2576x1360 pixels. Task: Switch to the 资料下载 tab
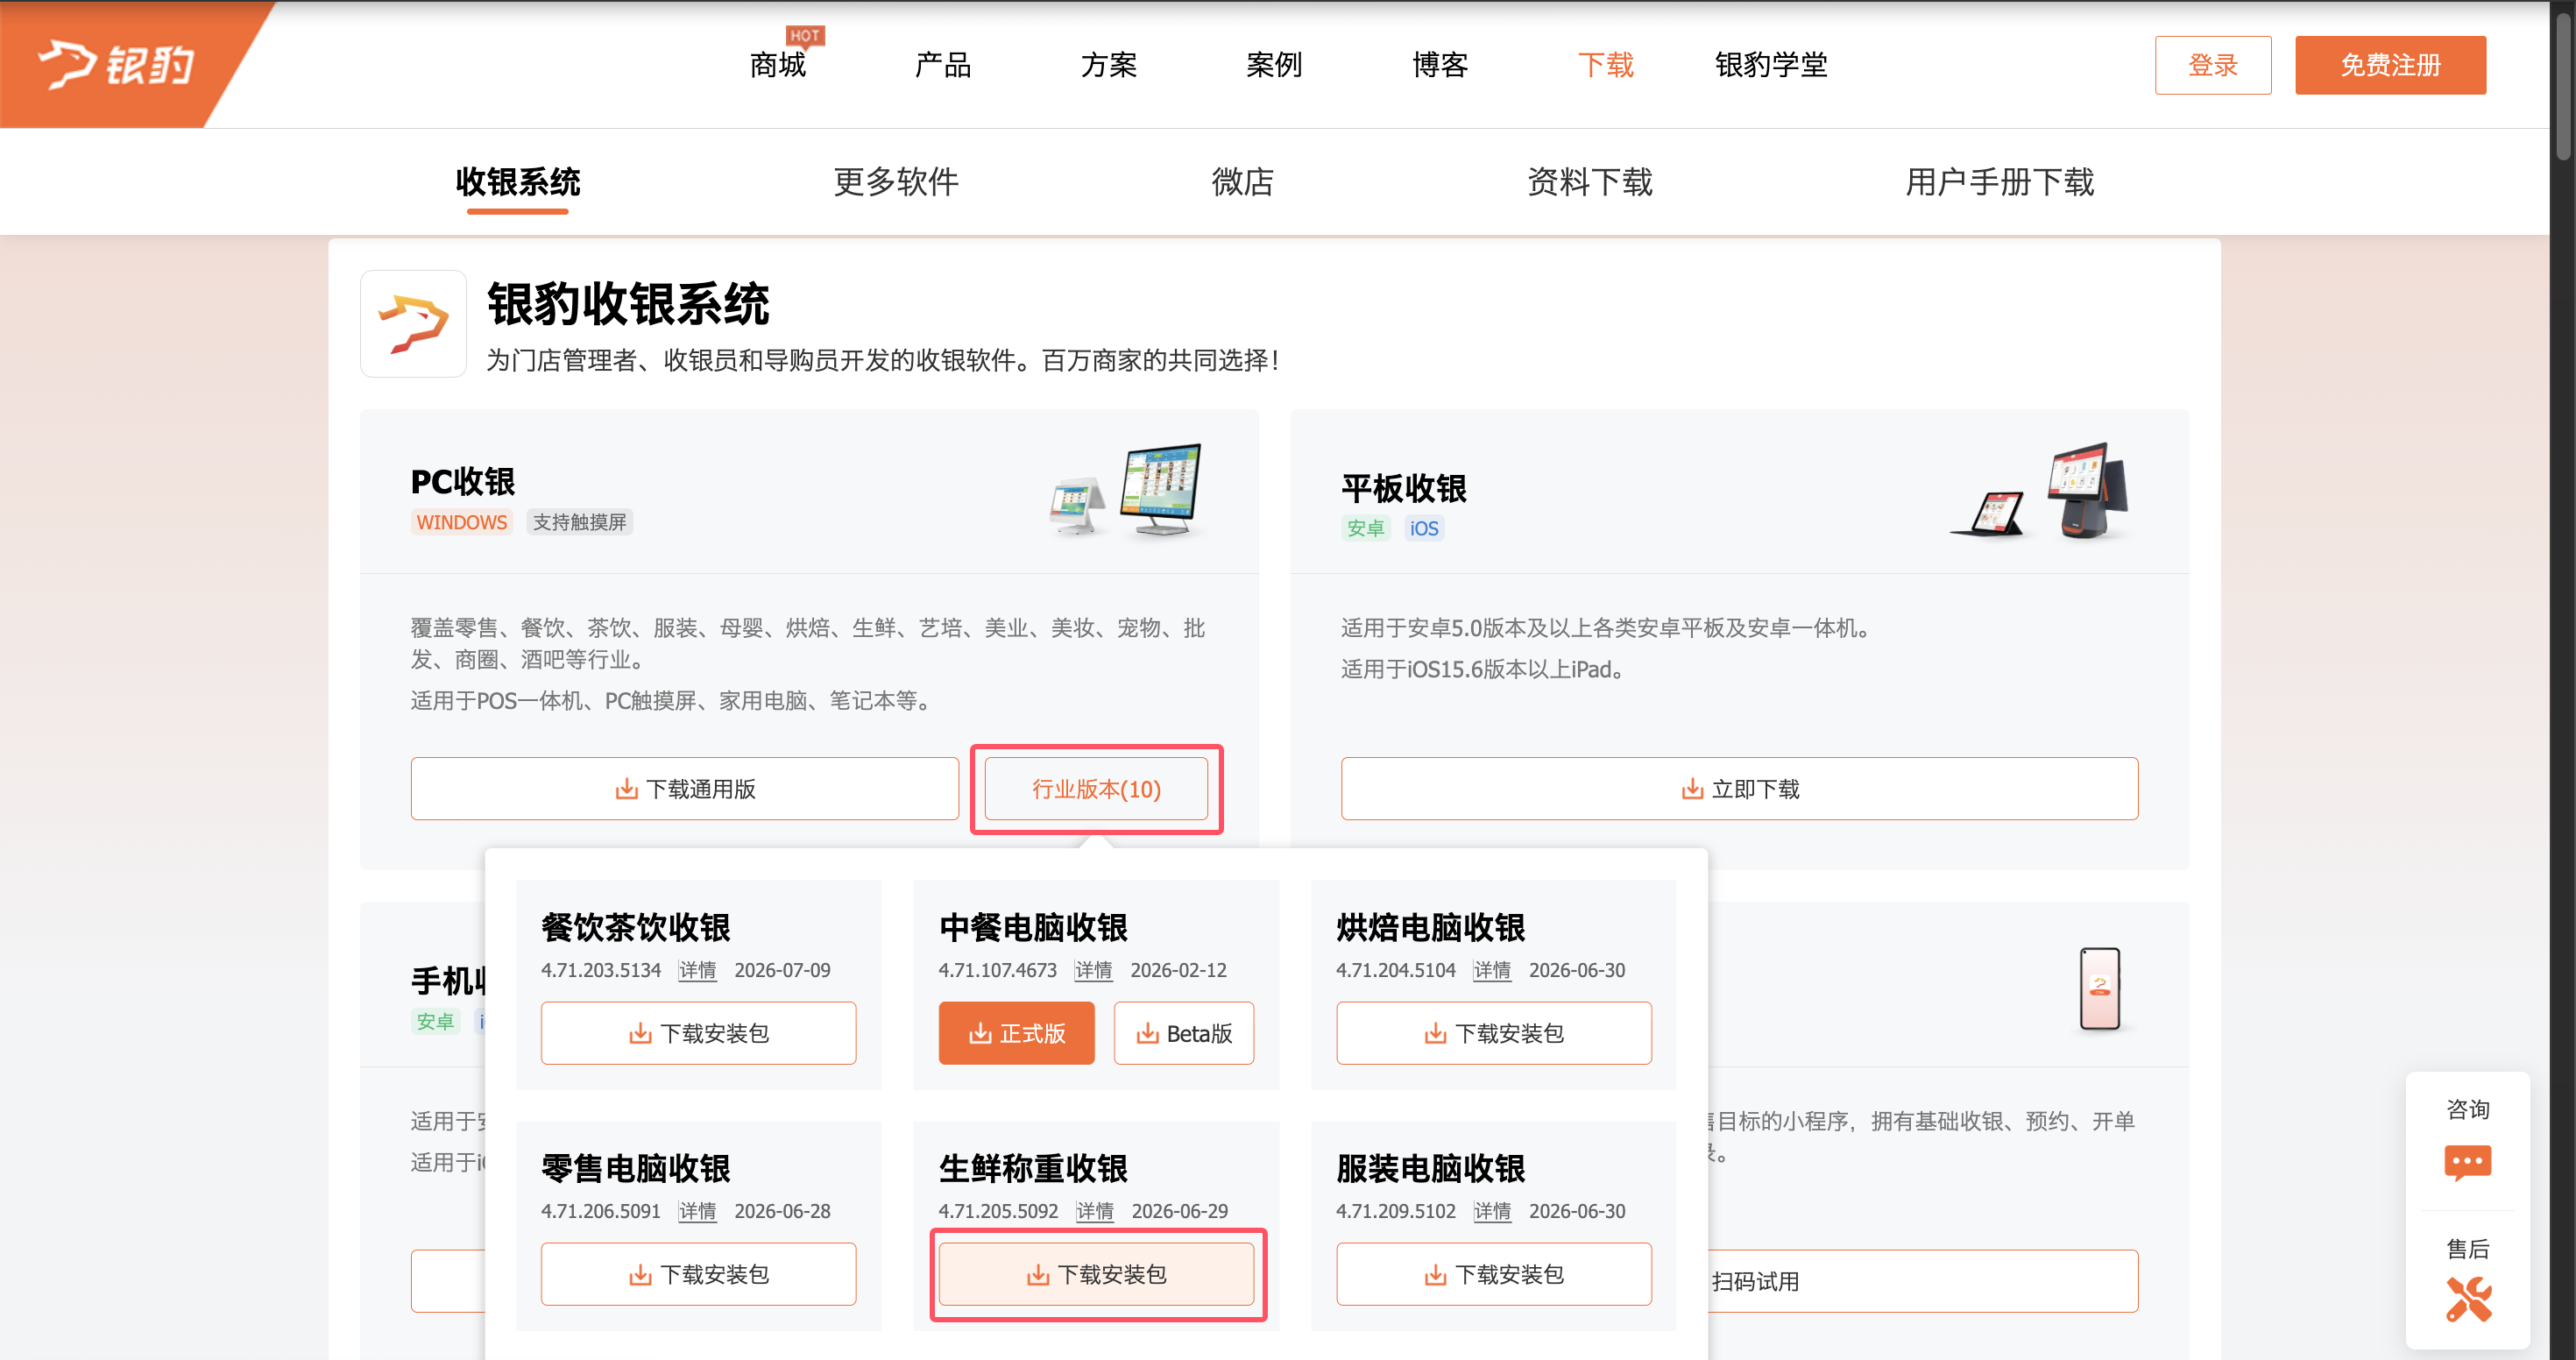1589,182
